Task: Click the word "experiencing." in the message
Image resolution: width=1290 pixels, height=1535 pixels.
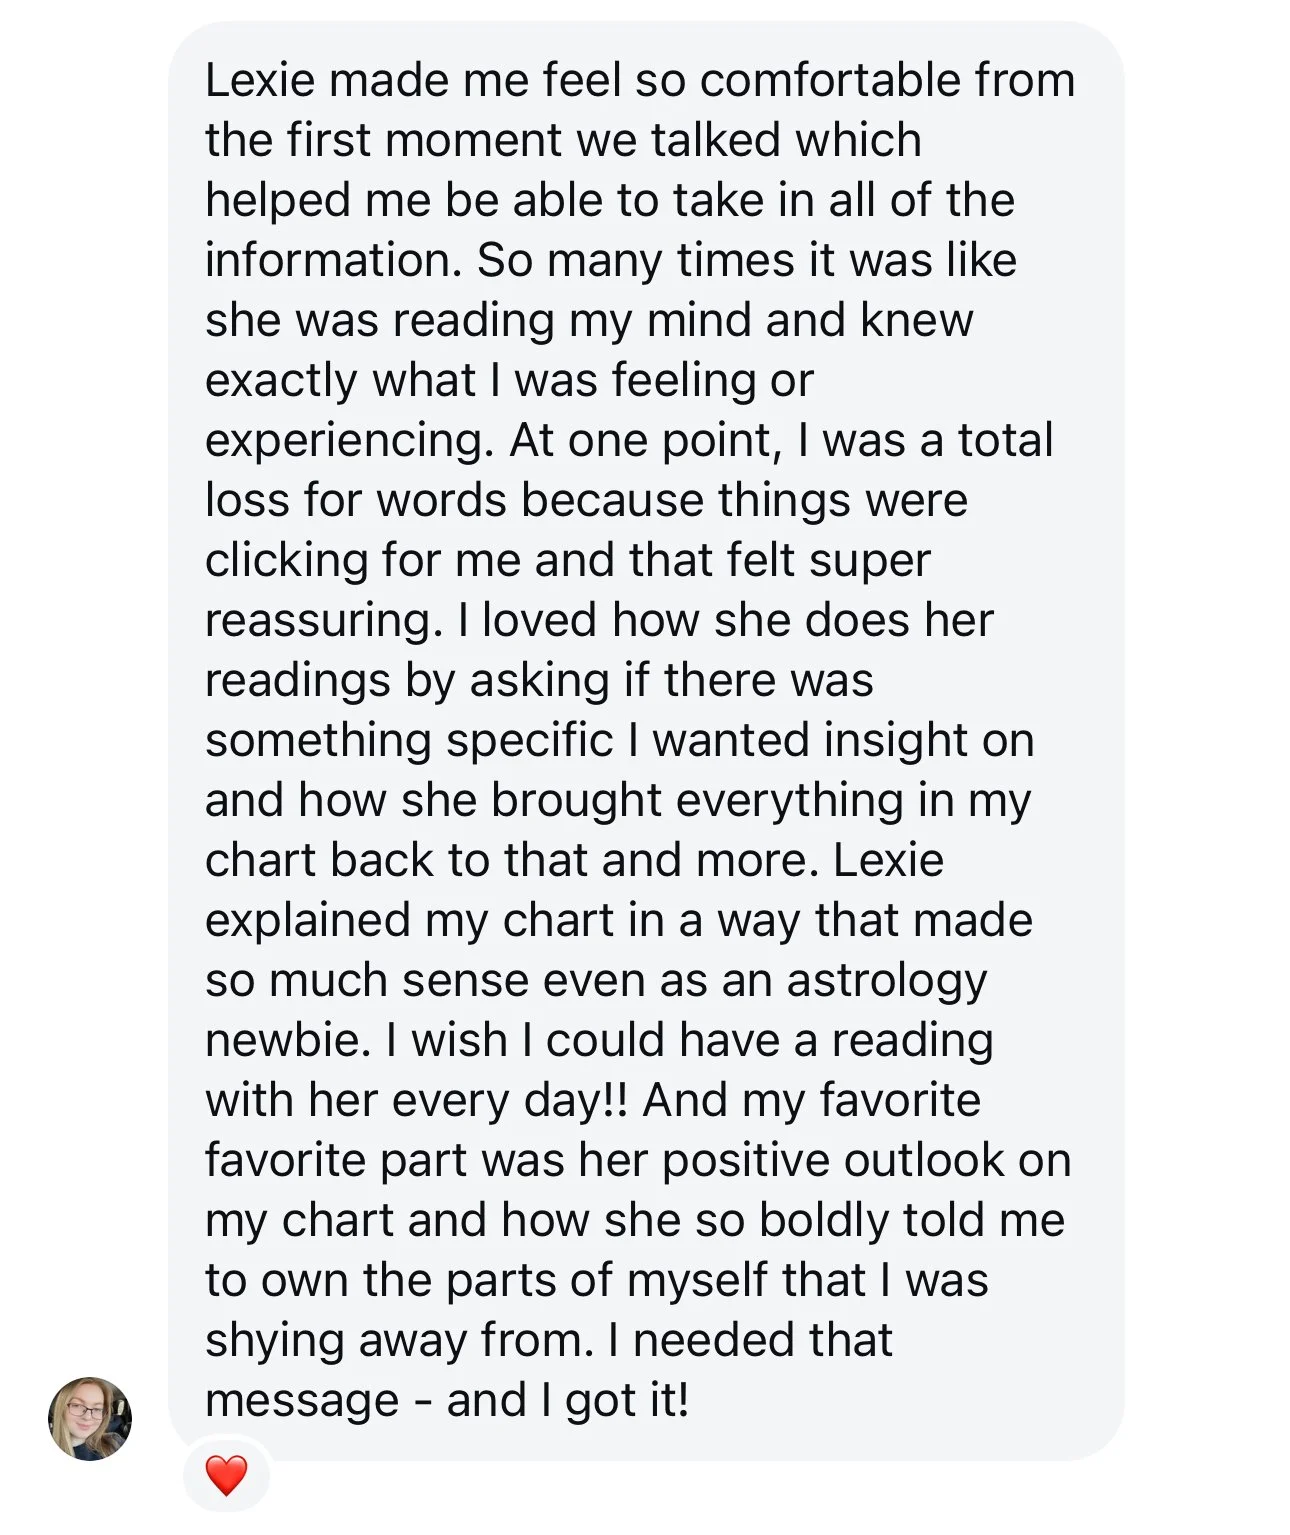Action: click(349, 441)
